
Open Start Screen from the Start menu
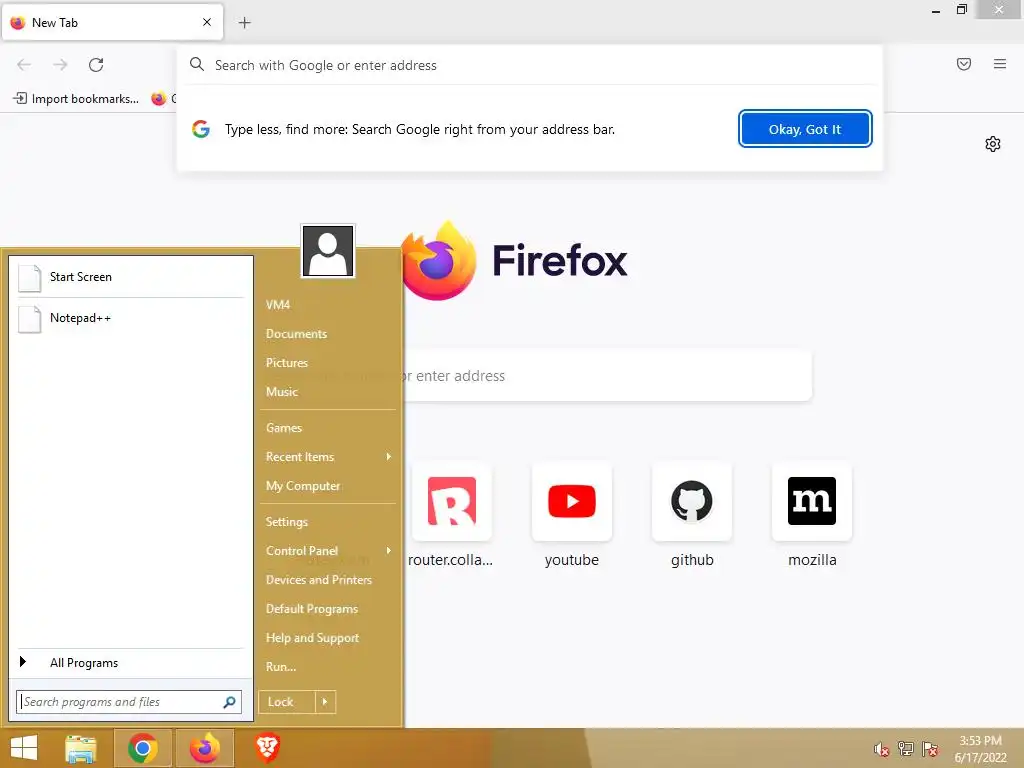pyautogui.click(x=131, y=278)
